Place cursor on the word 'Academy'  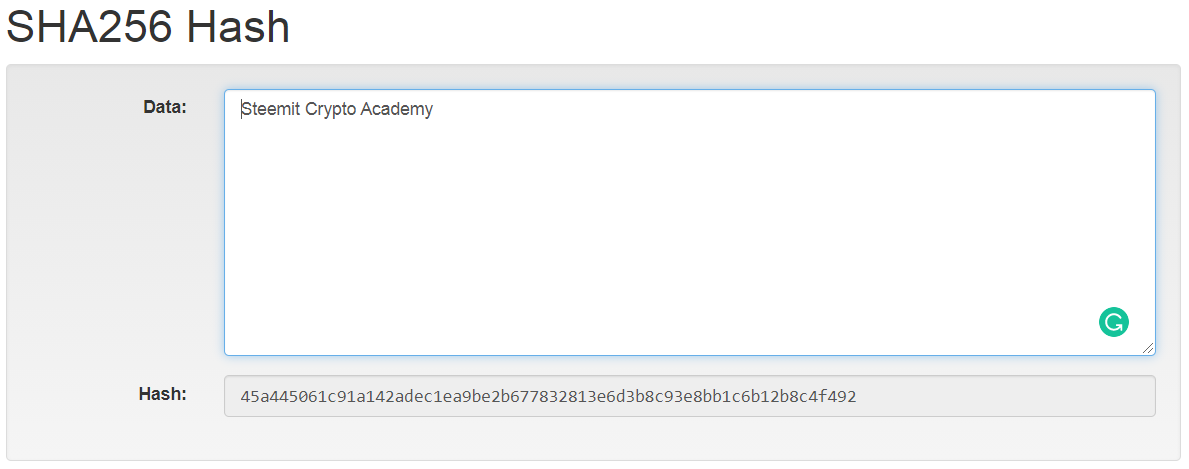[397, 110]
